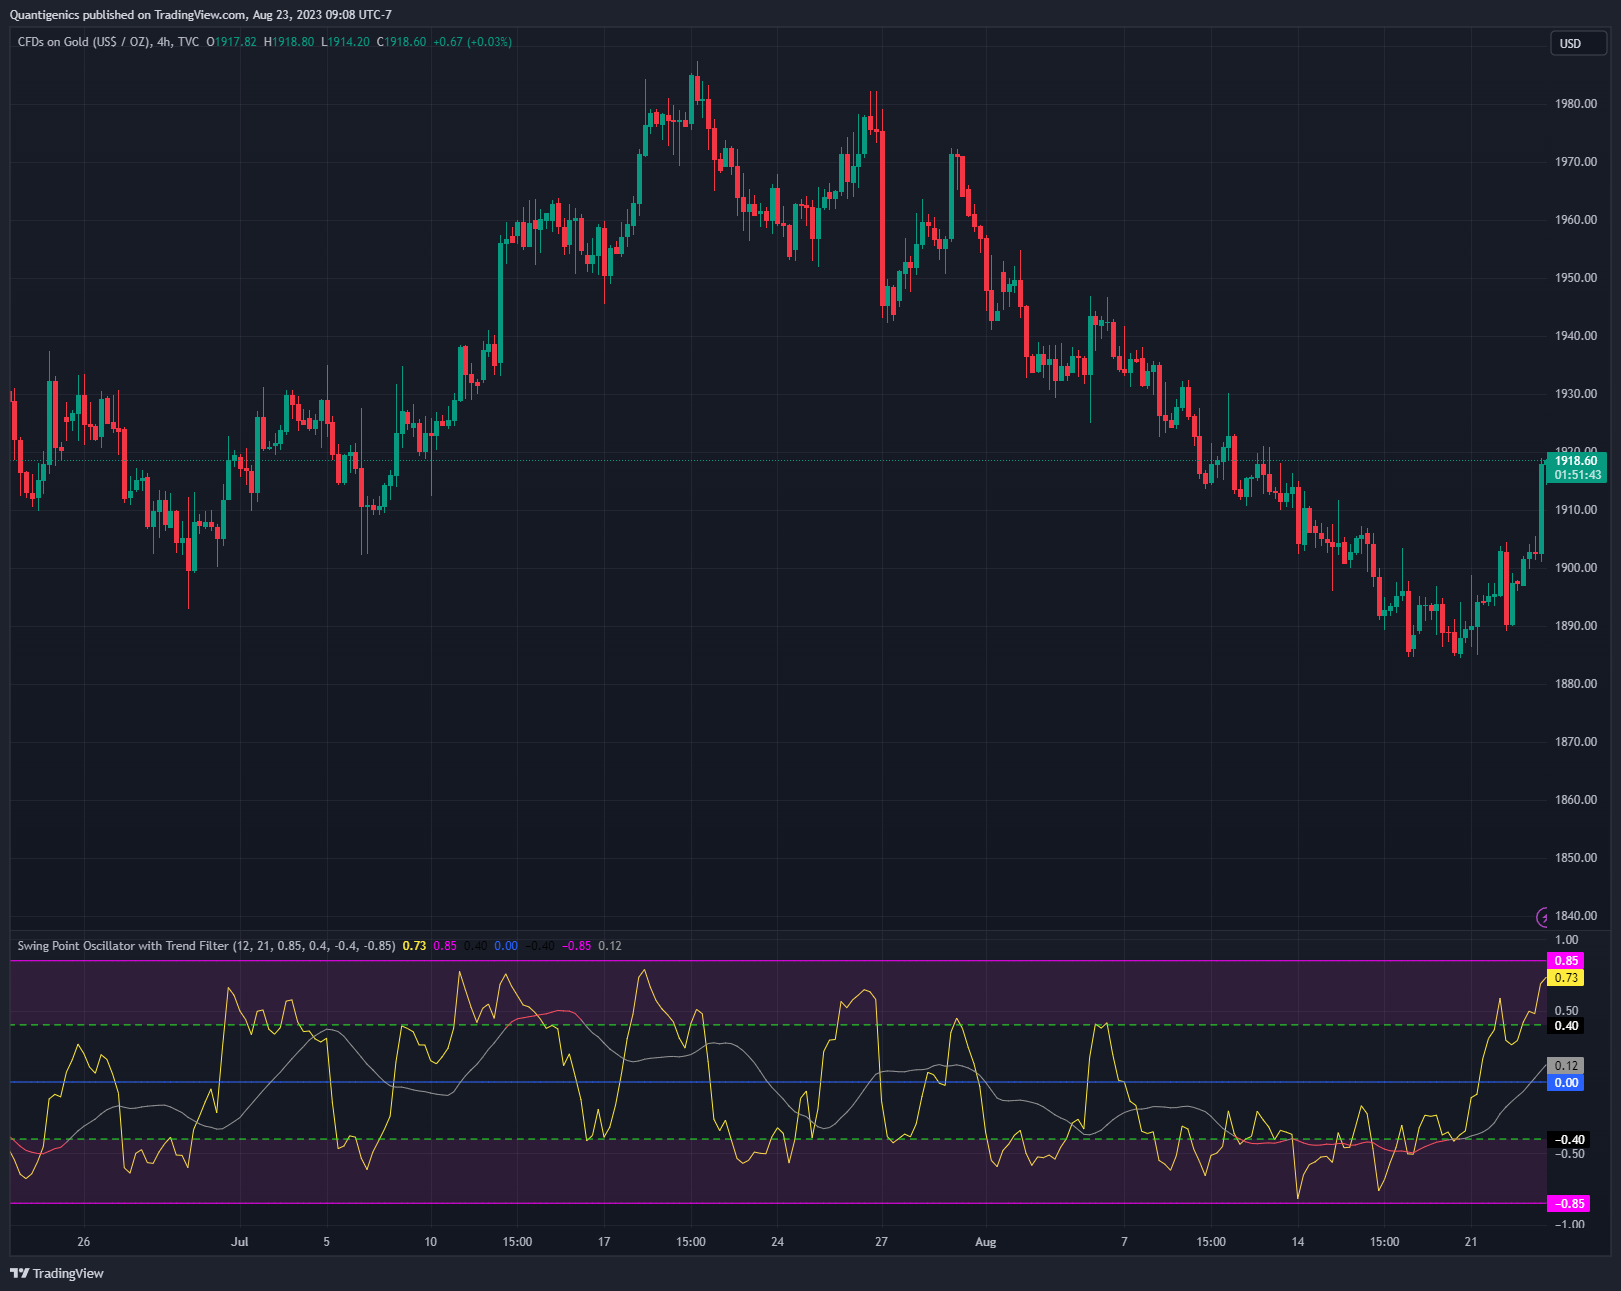
Task: Click the 7 date label on time axis
Action: [x=1124, y=1242]
